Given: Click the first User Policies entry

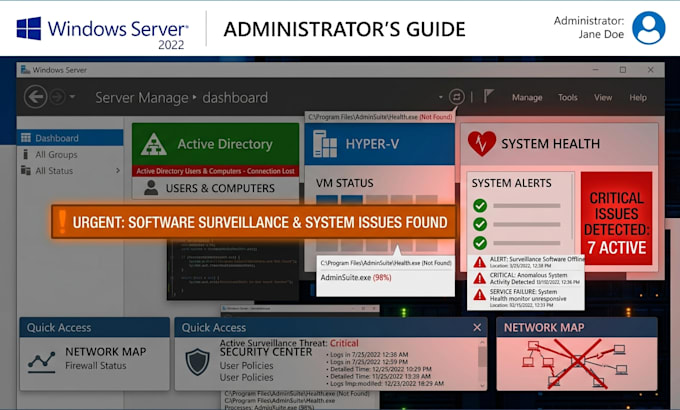Looking at the screenshot, I should pyautogui.click(x=246, y=366).
